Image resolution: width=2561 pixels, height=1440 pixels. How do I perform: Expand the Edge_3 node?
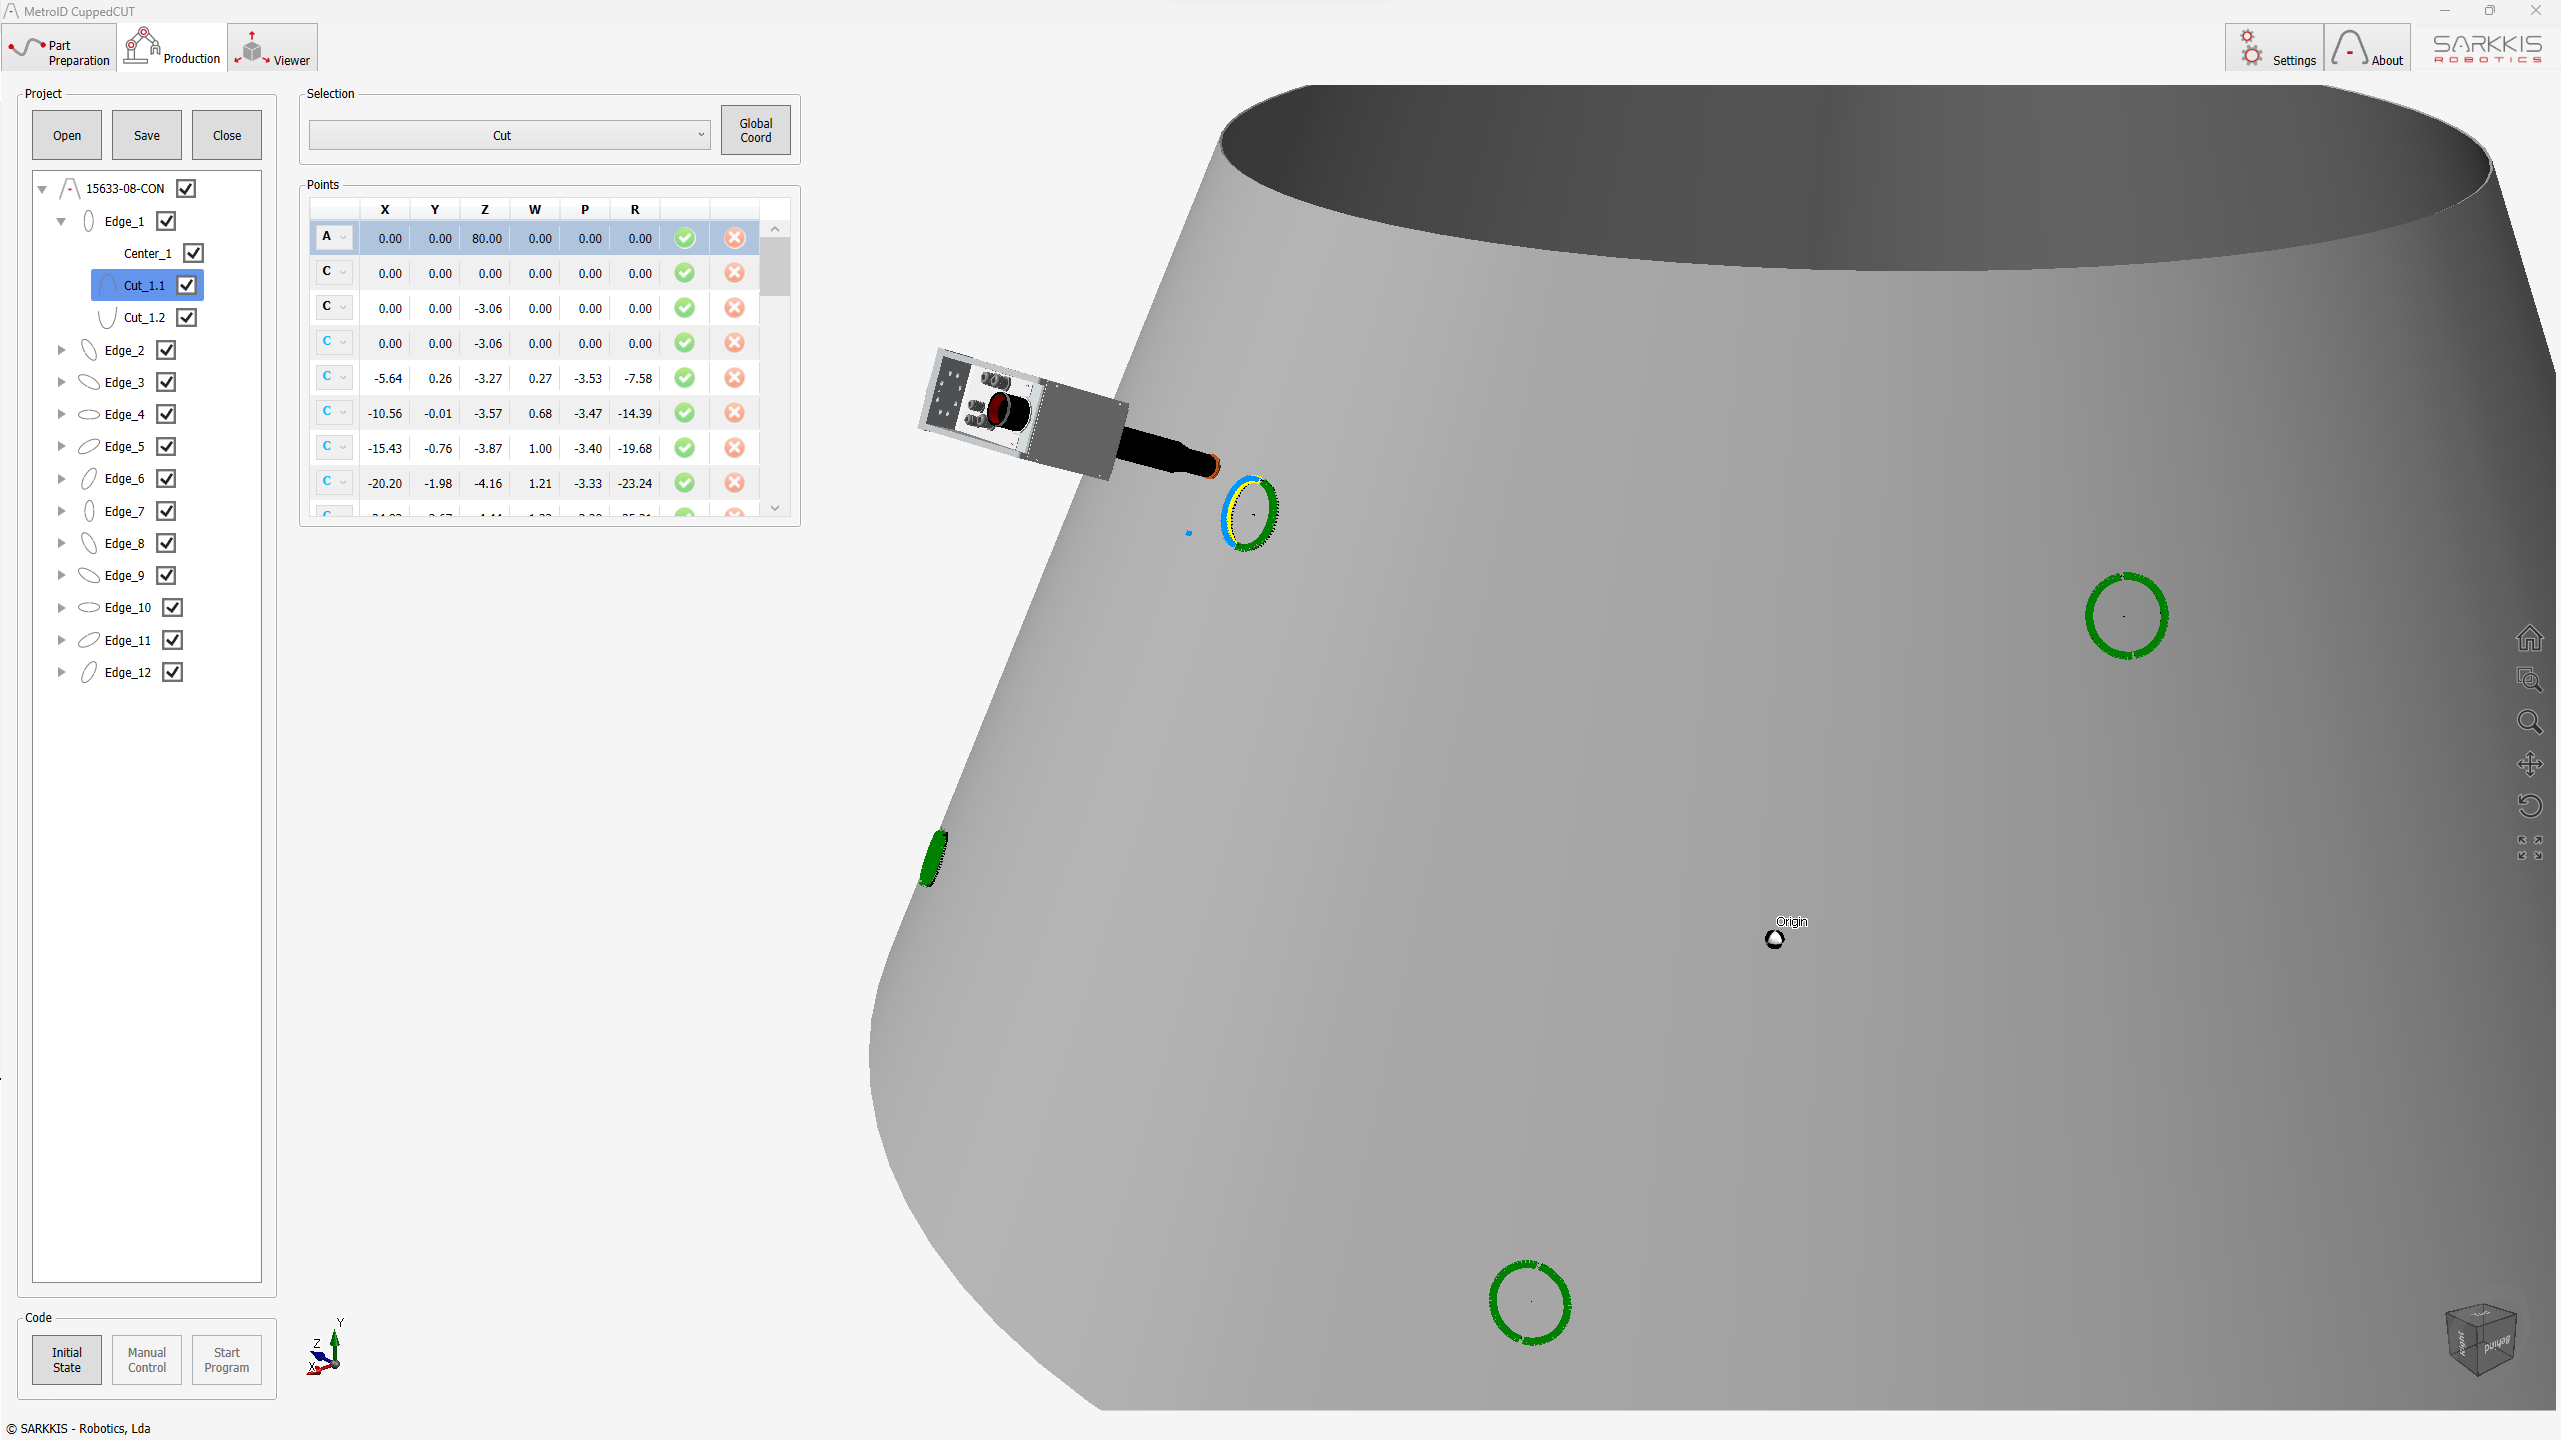(x=61, y=382)
